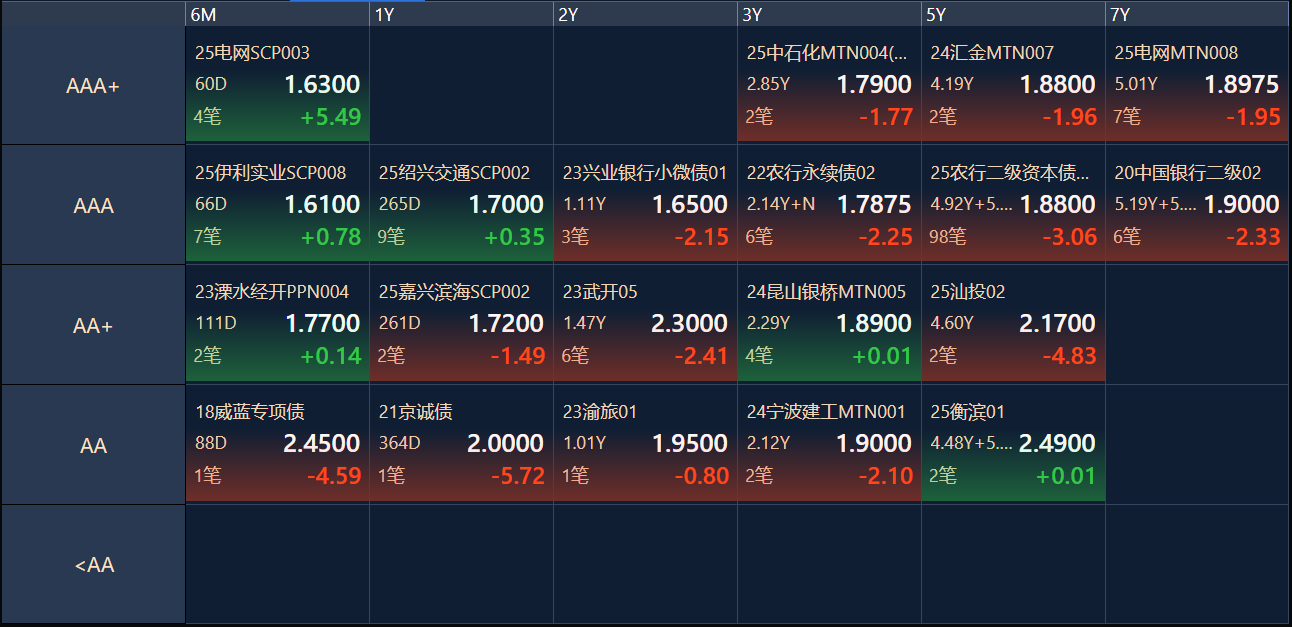Click change value -4.59

pos(334,476)
